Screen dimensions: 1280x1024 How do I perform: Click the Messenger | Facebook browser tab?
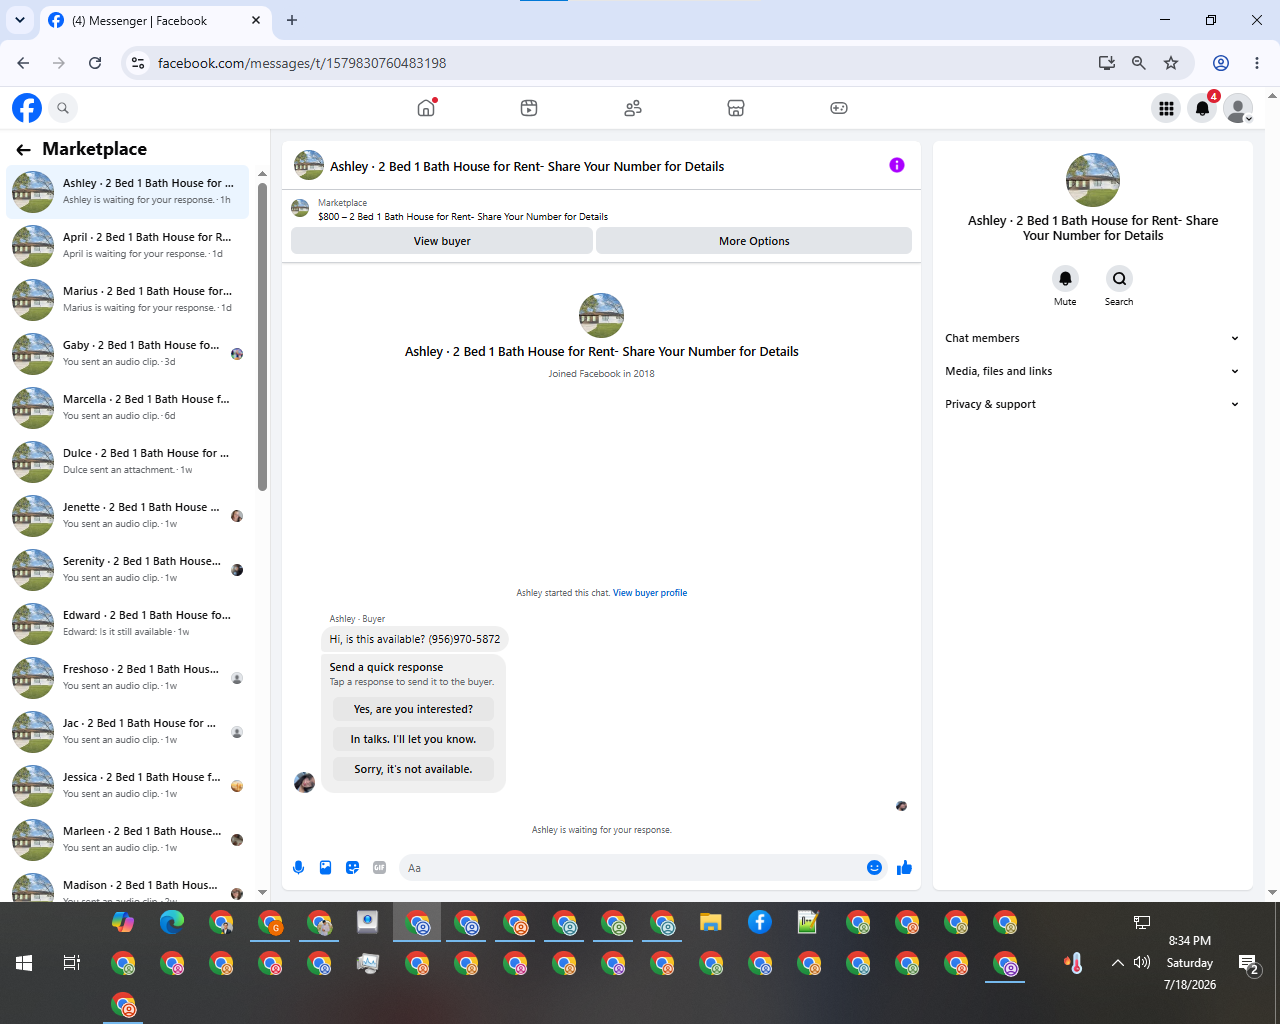[x=155, y=21]
